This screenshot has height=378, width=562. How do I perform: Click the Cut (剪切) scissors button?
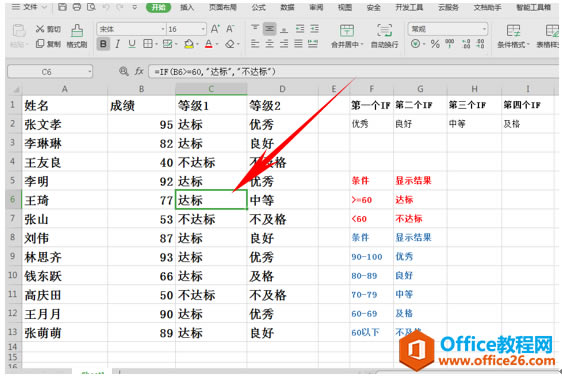click(x=48, y=29)
